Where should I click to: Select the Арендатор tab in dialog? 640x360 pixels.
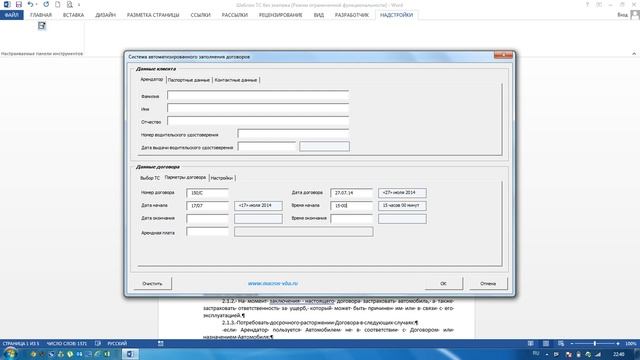pyautogui.click(x=151, y=80)
